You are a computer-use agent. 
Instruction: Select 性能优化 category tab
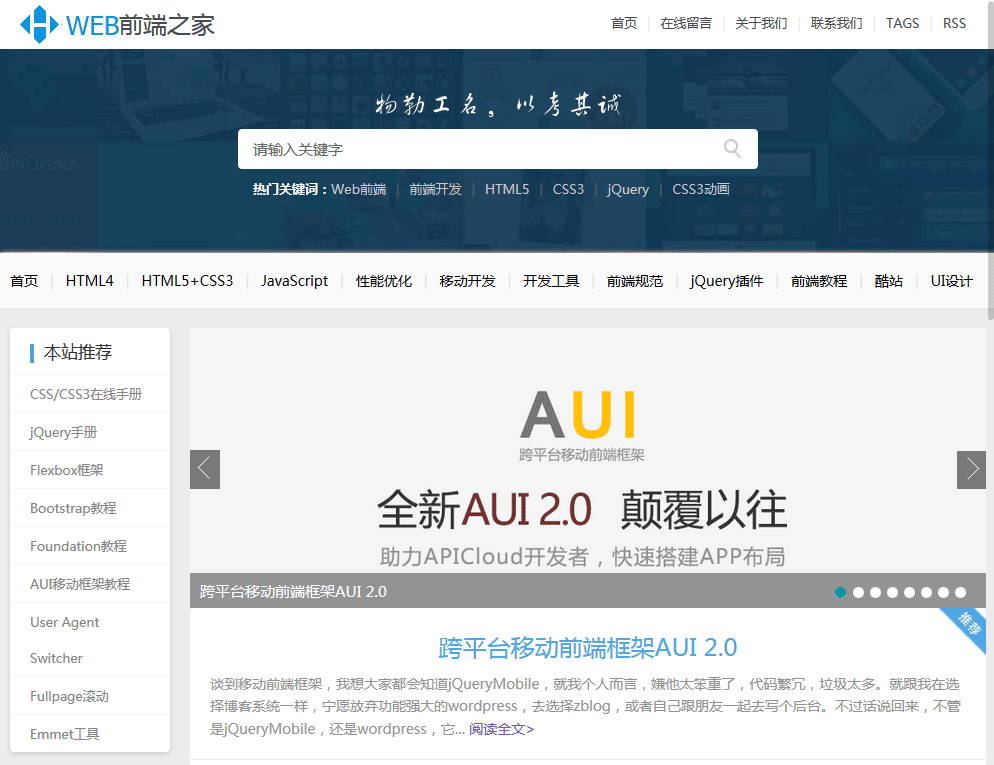[384, 281]
